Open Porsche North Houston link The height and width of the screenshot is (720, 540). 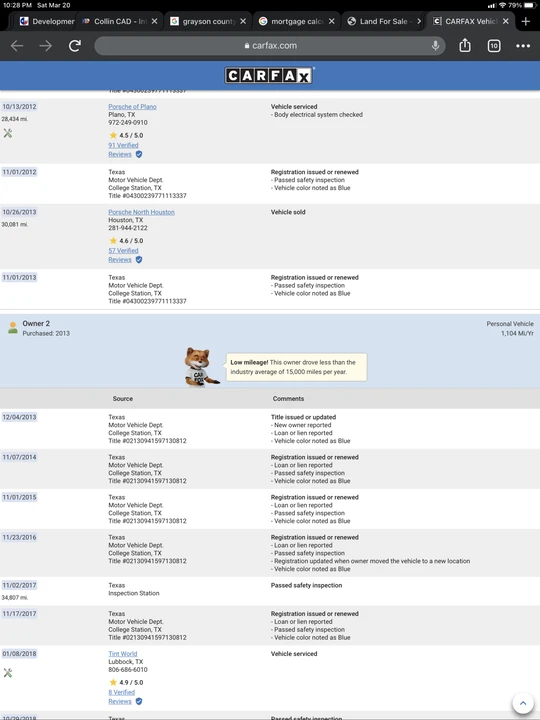click(x=141, y=212)
